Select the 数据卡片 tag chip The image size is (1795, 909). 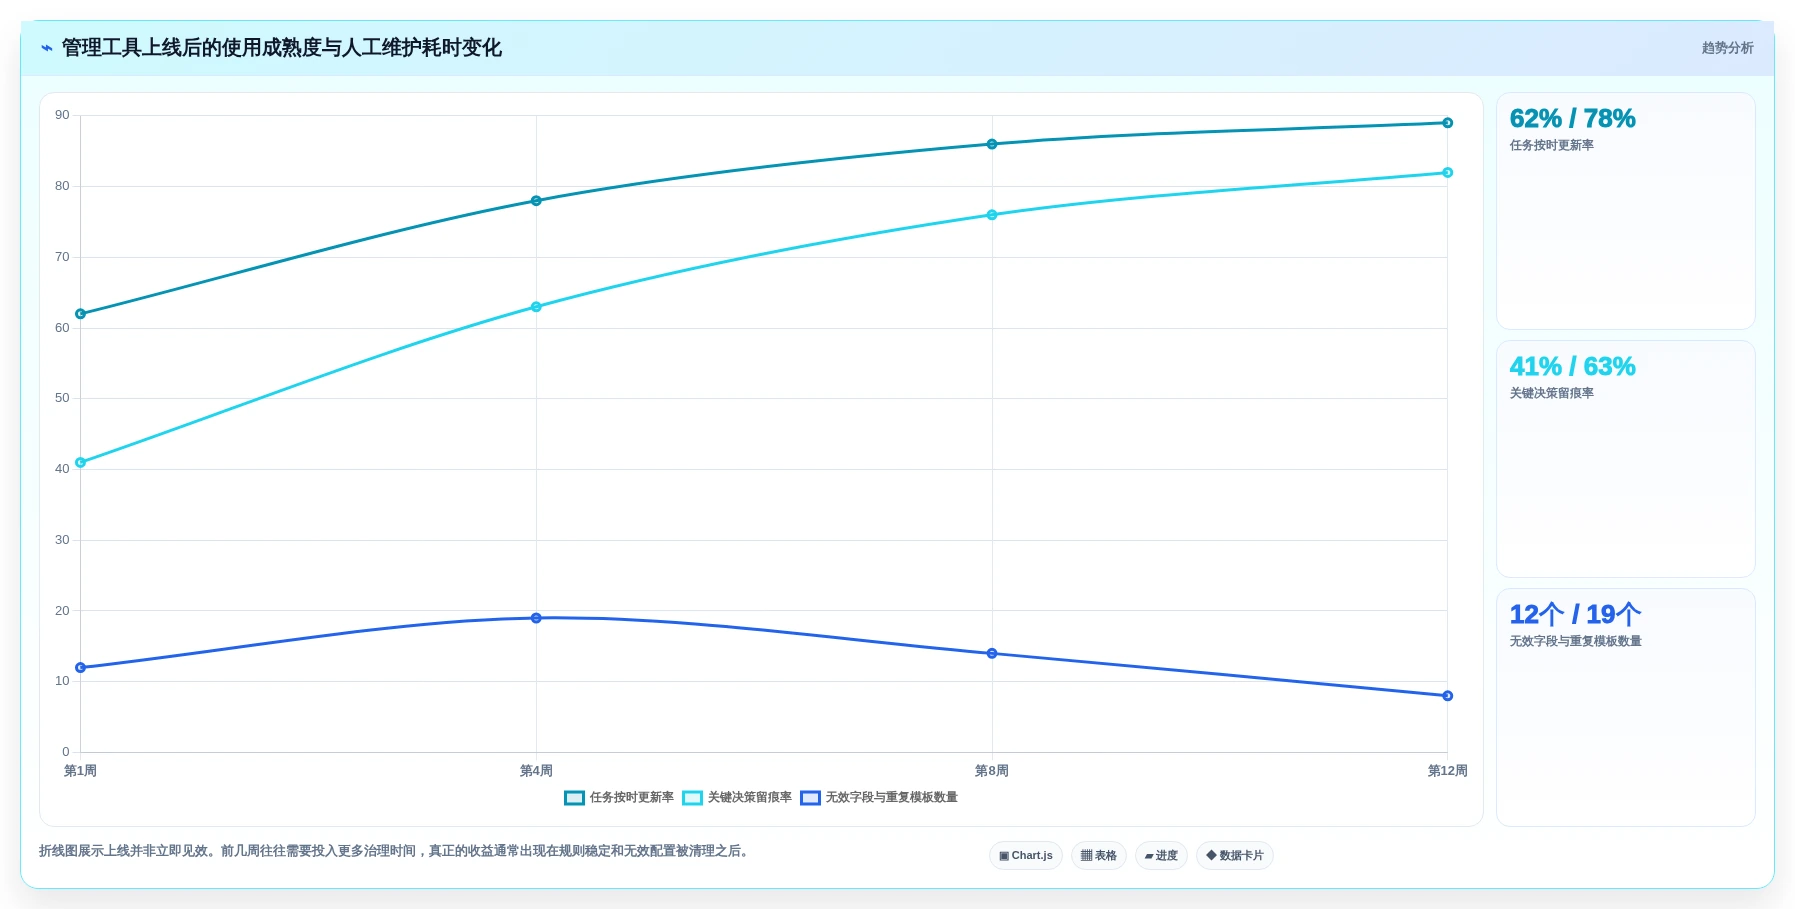1235,856
